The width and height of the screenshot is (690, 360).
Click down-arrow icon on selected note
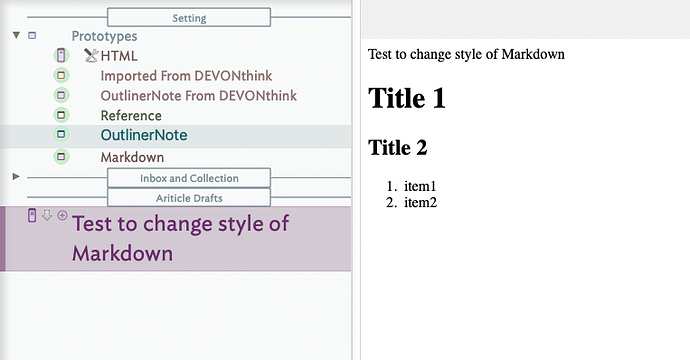point(47,215)
